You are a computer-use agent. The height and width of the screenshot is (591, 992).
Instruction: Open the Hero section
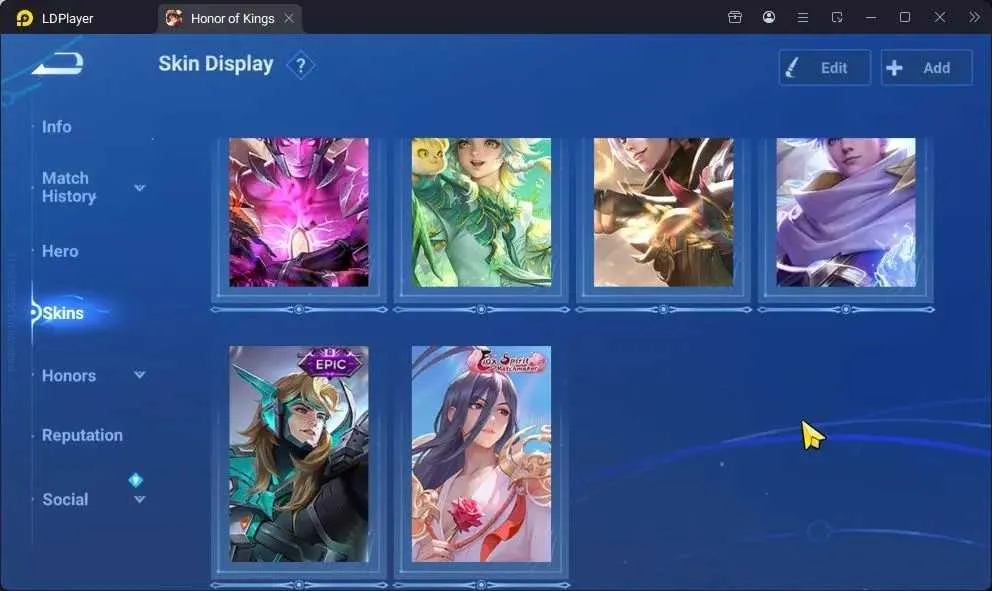coord(60,251)
